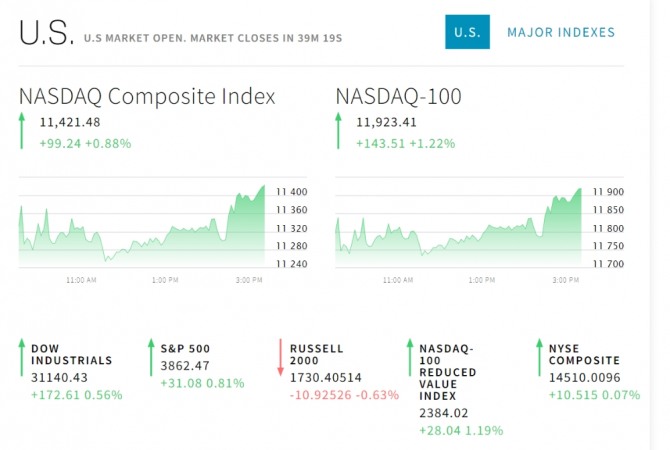Viewport: 670px width, 450px height.
Task: Open the S&P 500 index link
Action: point(185,349)
